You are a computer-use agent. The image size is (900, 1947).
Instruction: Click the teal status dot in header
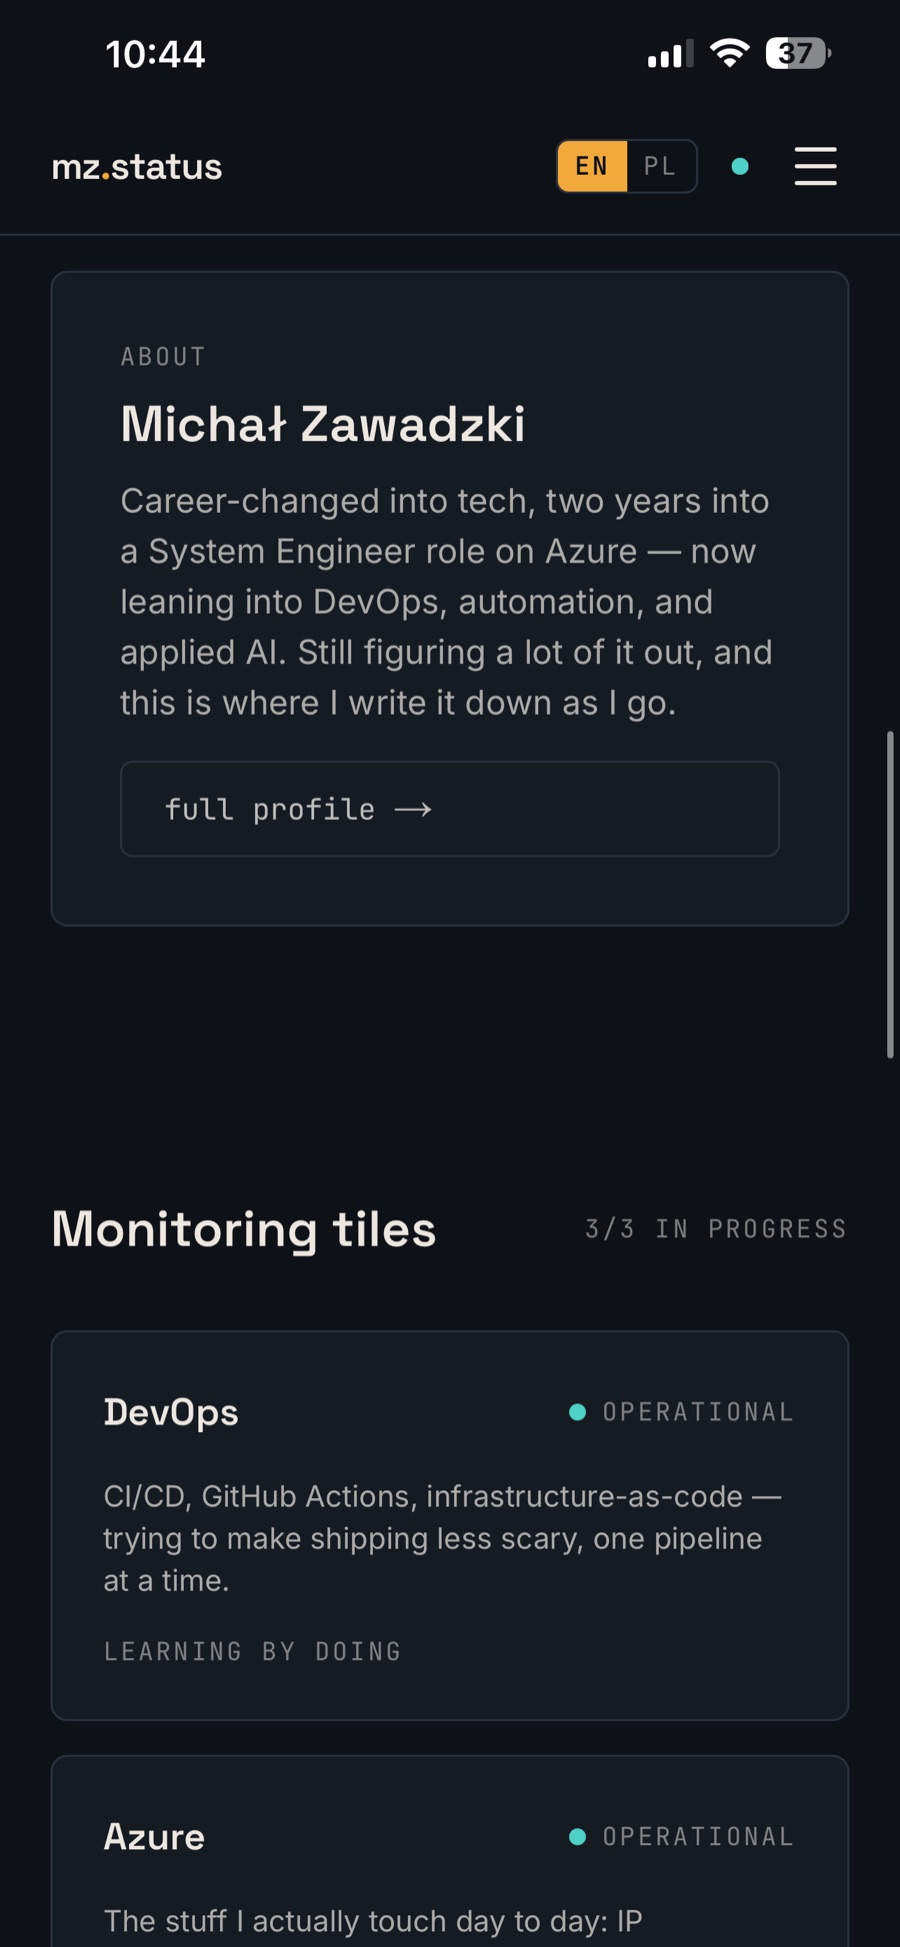pos(740,166)
